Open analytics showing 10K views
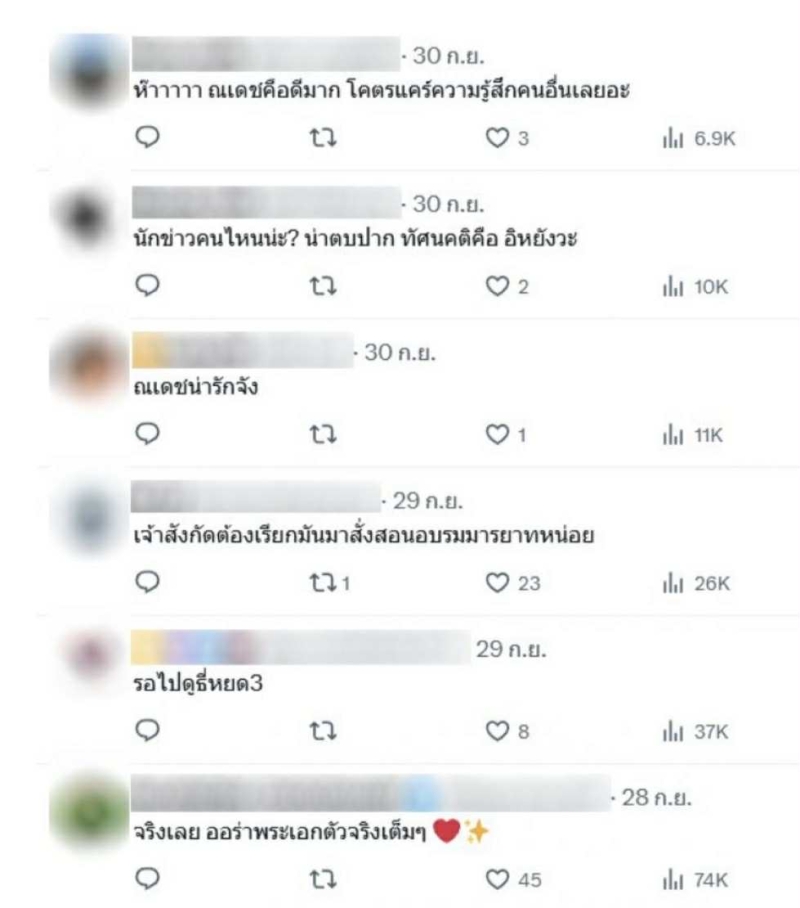This screenshot has height=908, width=800. point(695,287)
